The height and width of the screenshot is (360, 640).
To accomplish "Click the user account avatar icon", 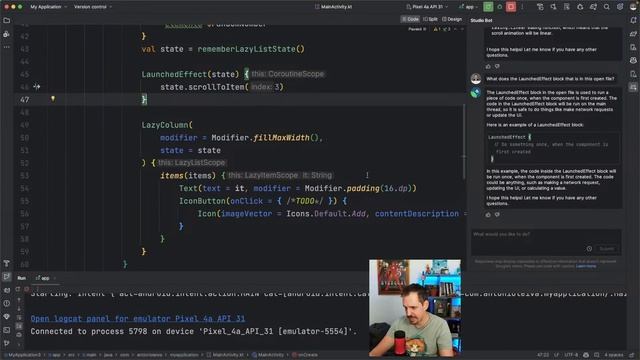I will [633, 7].
